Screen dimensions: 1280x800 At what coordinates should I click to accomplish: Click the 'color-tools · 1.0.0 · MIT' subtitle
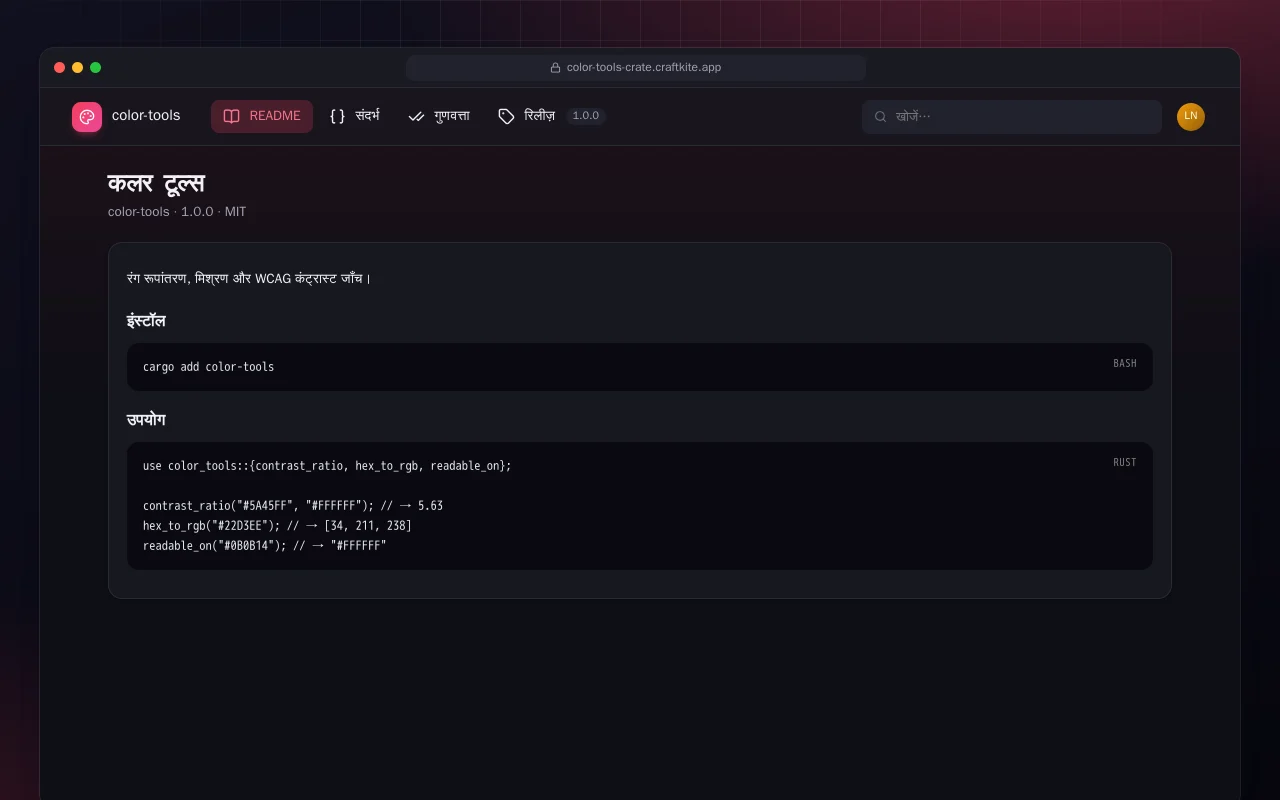[x=177, y=212]
